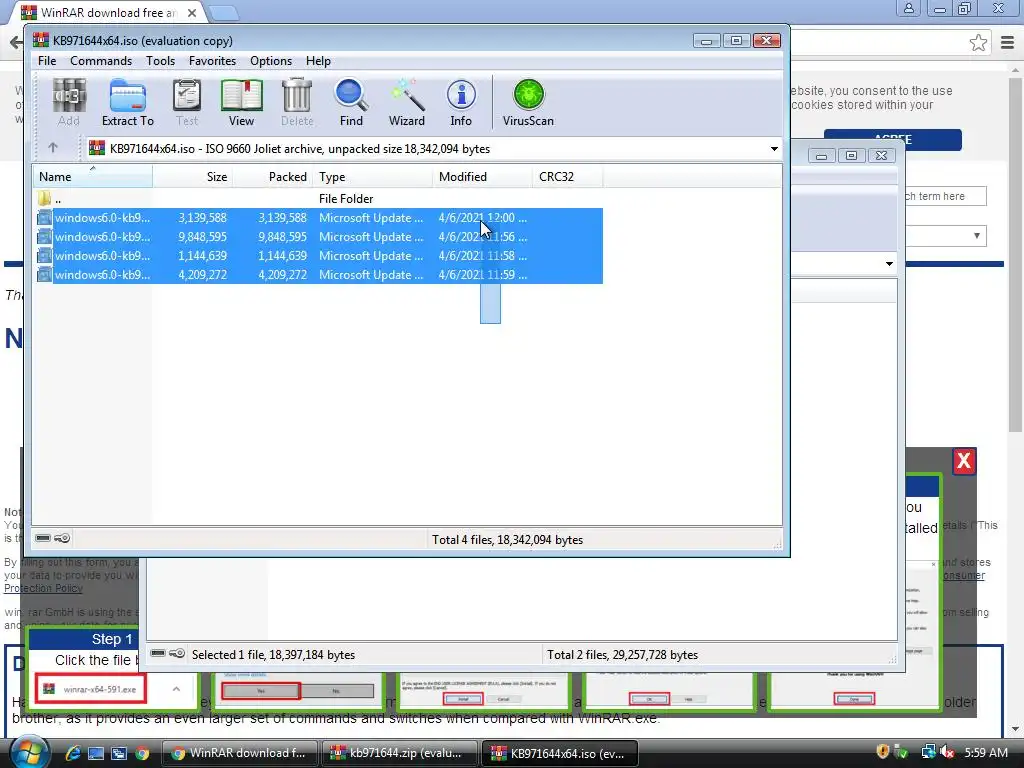1024x768 pixels.
Task: Run the VirusScan bug icon
Action: point(528,102)
